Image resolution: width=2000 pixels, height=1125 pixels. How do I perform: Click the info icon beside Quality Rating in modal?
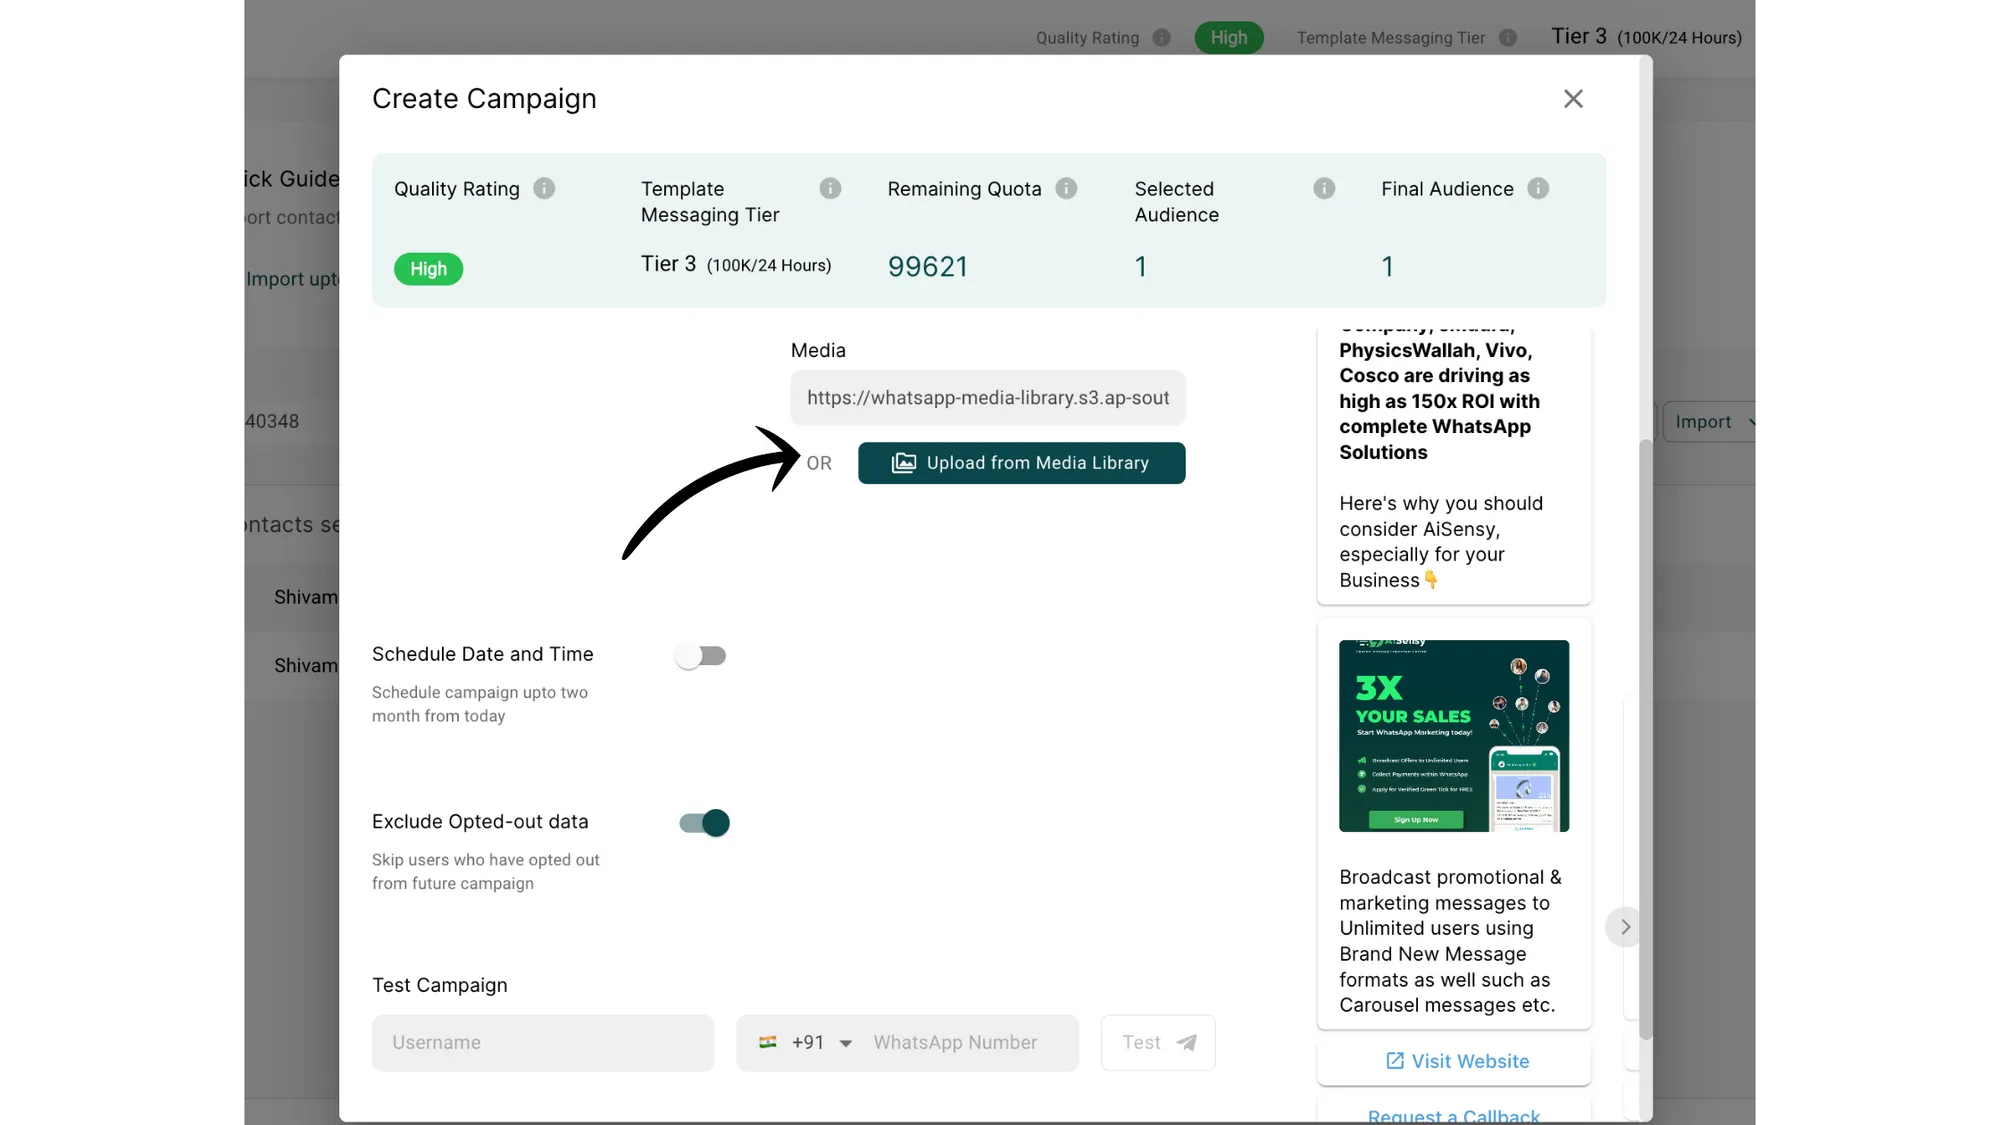pos(546,188)
